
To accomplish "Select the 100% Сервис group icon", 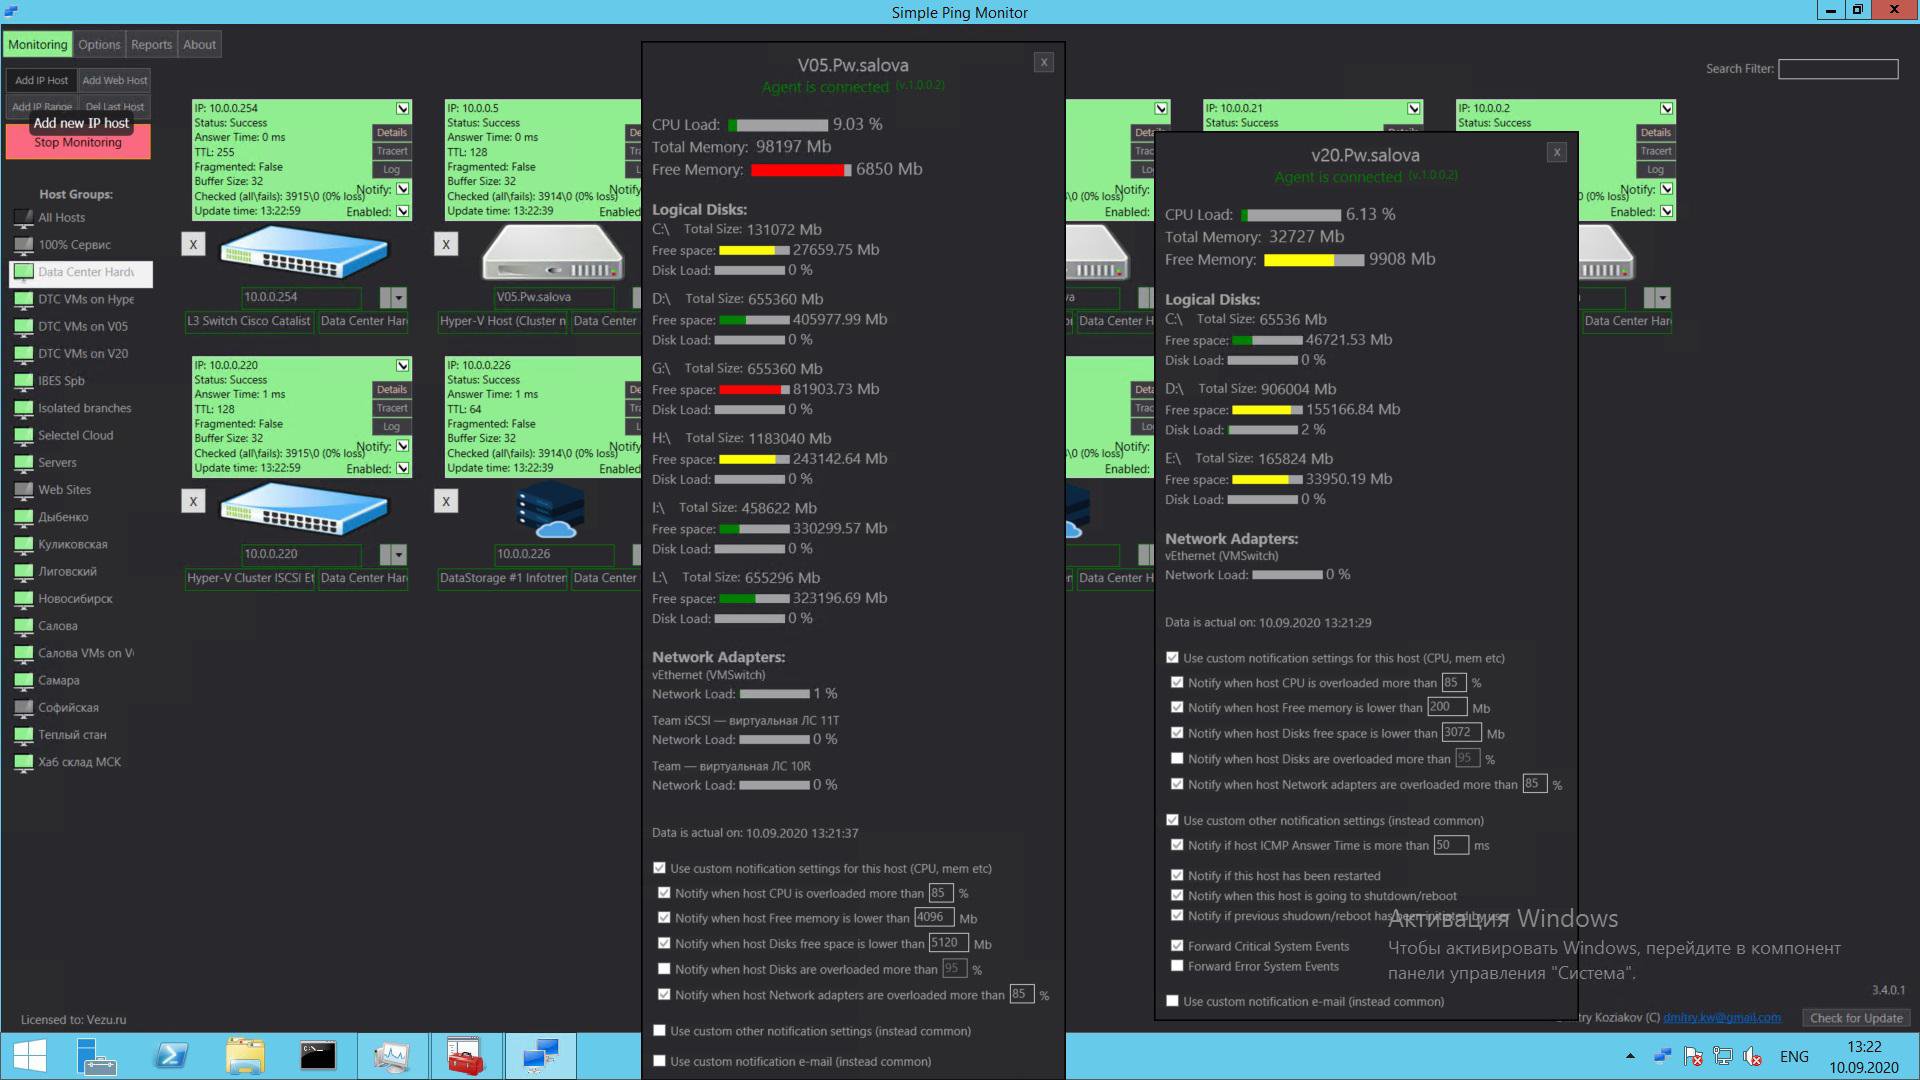I will 23,244.
